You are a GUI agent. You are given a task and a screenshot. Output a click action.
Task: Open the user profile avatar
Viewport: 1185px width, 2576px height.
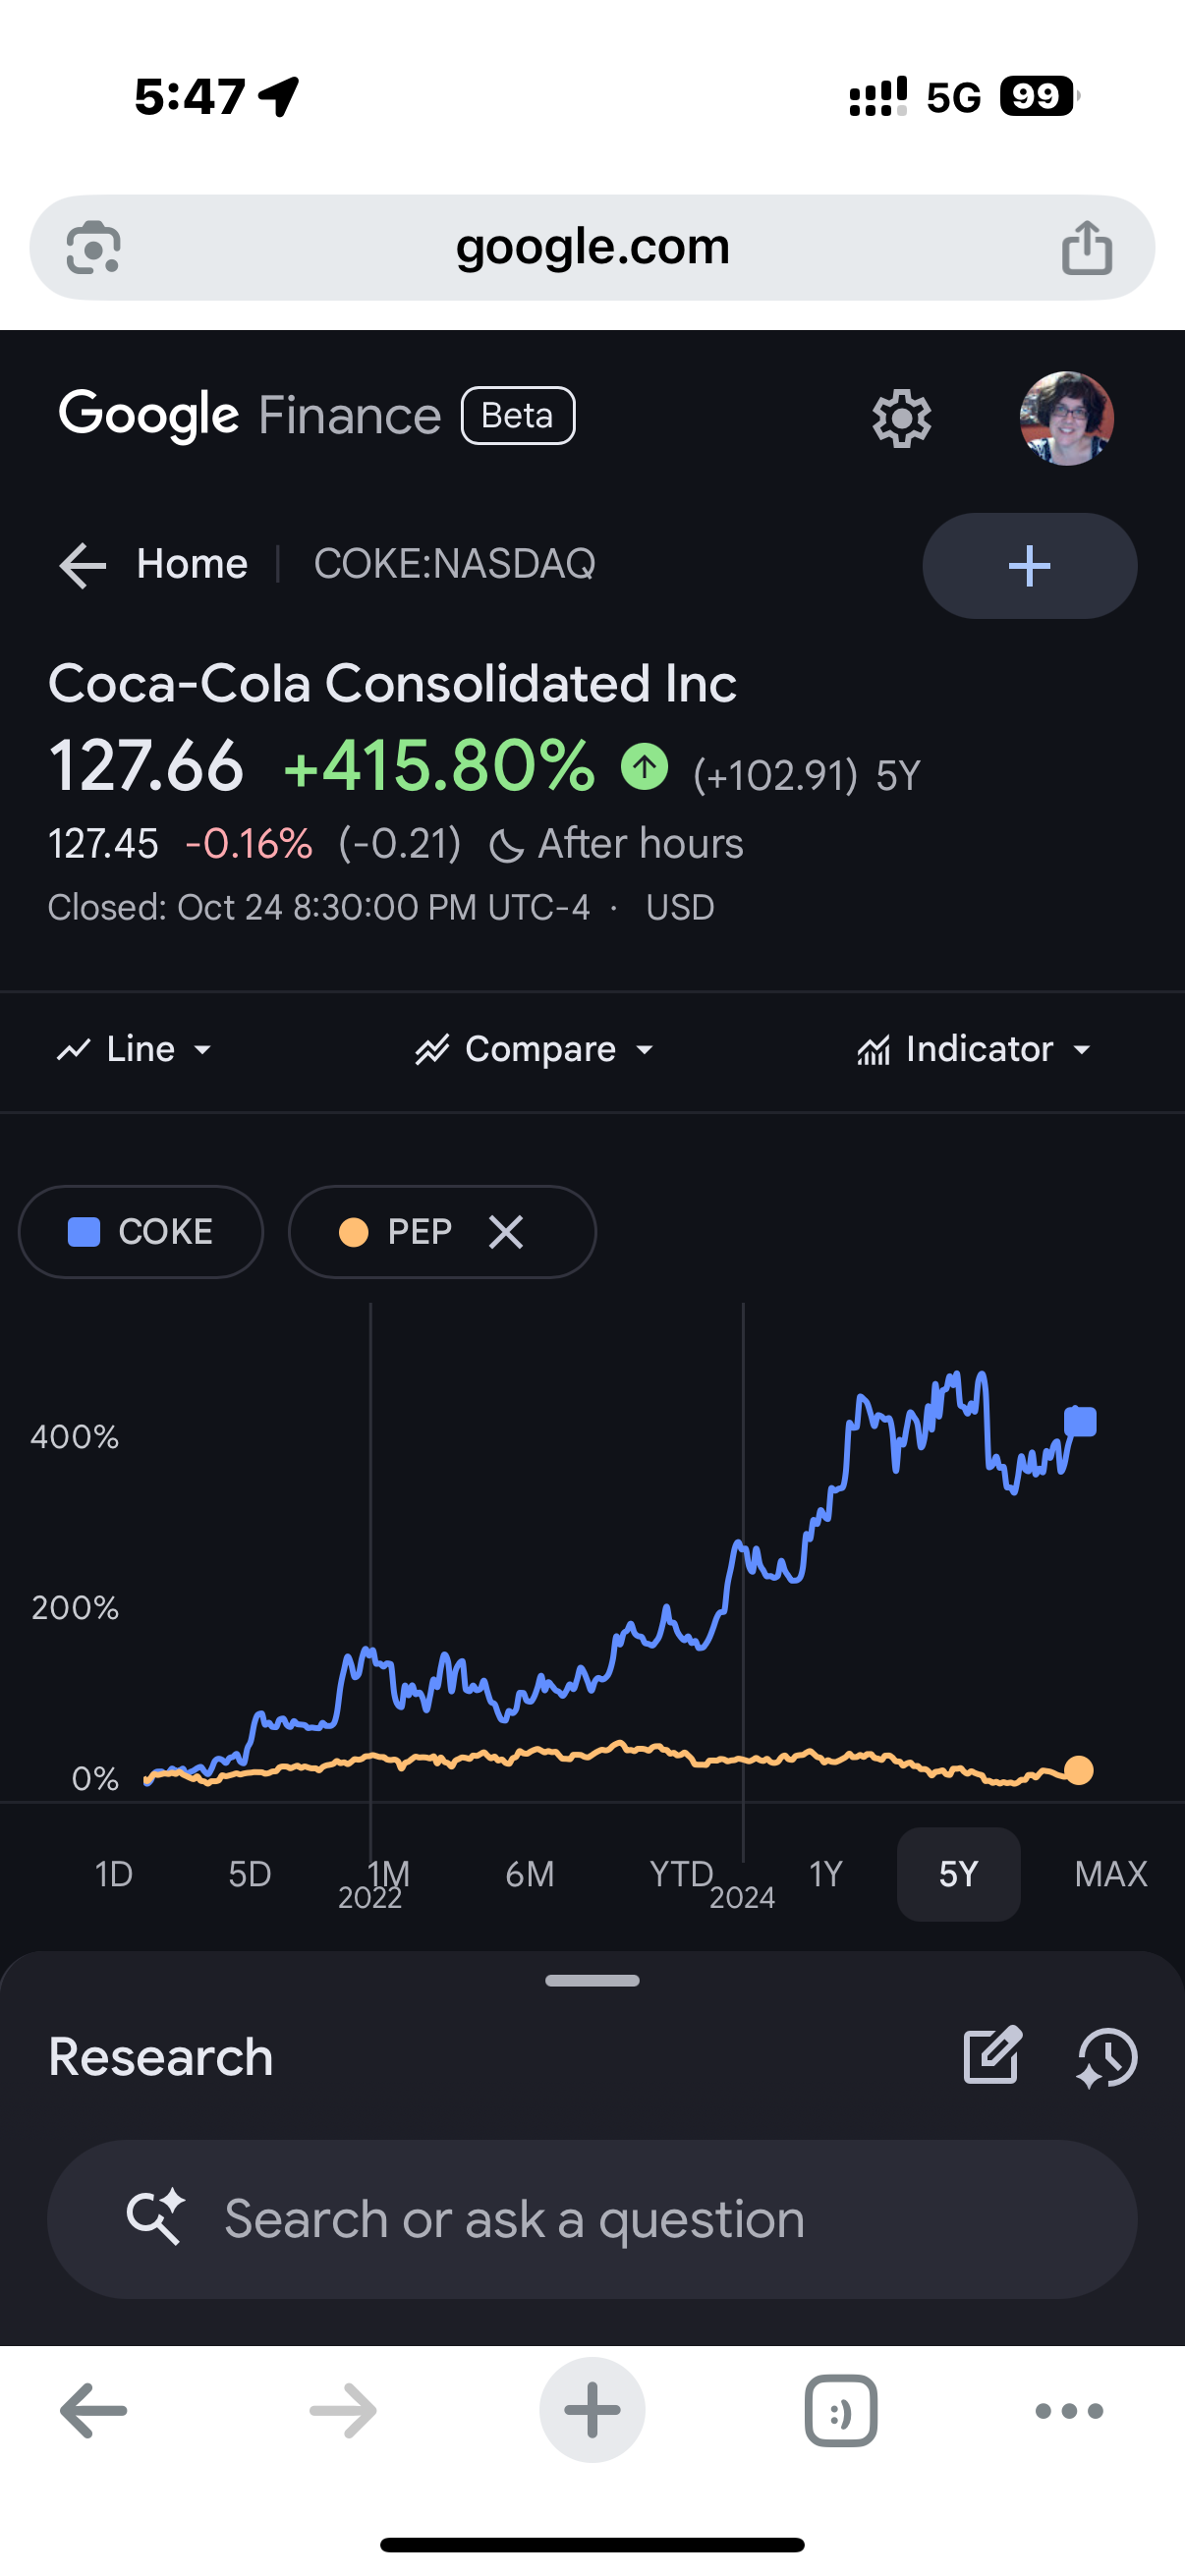coord(1066,418)
